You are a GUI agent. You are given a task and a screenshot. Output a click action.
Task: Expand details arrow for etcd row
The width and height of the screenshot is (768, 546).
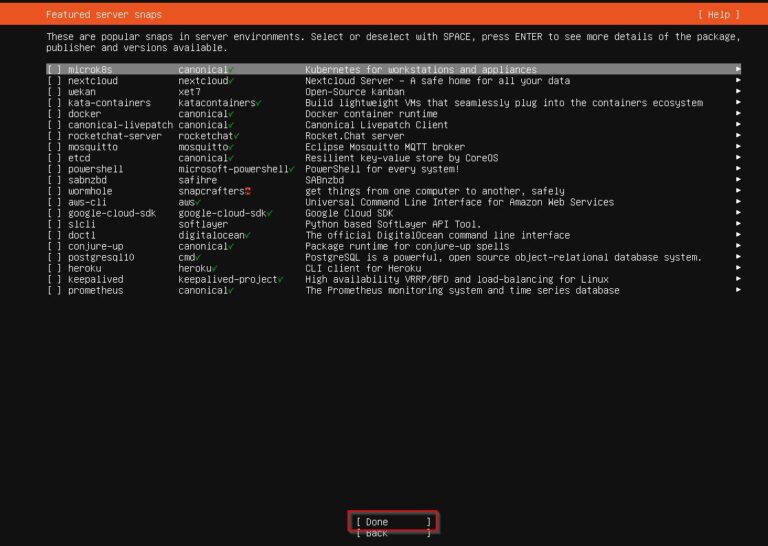[738, 157]
